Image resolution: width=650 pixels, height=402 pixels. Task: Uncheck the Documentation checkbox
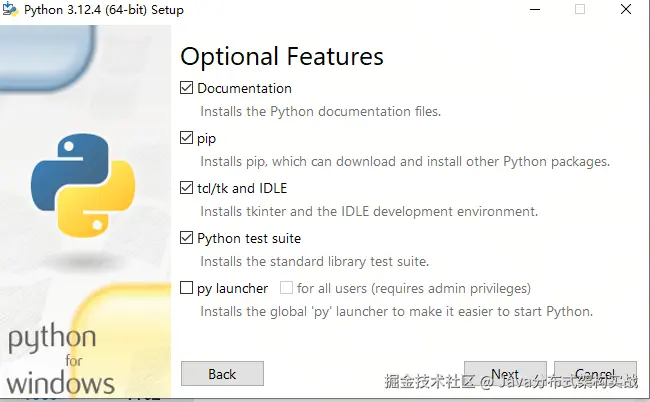click(x=186, y=88)
